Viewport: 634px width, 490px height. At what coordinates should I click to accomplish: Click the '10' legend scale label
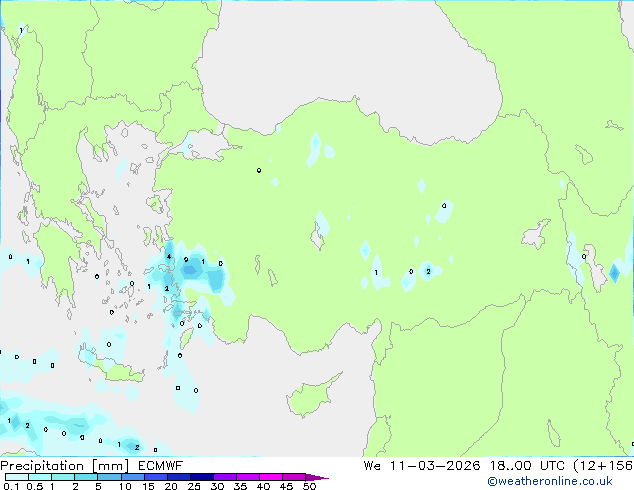[125, 486]
